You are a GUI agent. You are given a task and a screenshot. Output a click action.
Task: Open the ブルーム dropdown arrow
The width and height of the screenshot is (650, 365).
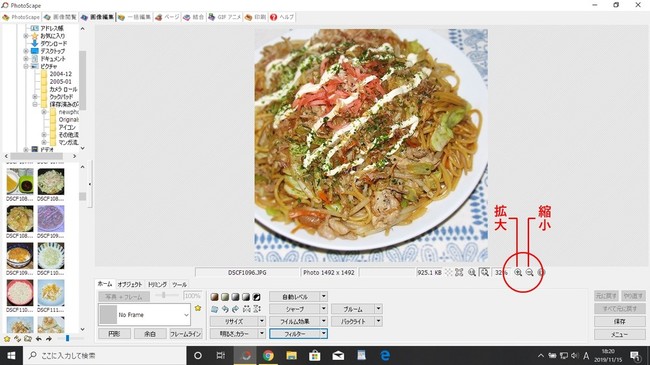pyautogui.click(x=378, y=309)
